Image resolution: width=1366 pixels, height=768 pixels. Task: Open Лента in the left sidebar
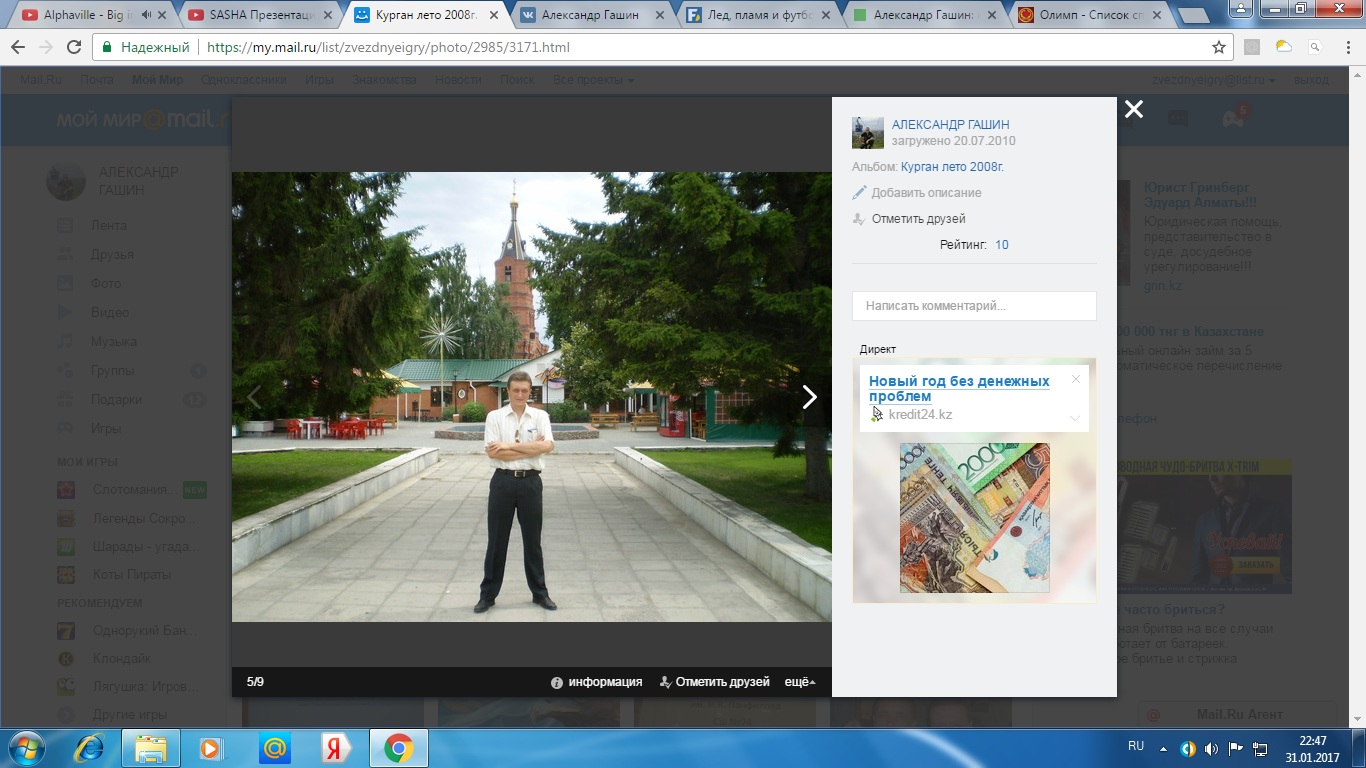(x=108, y=226)
